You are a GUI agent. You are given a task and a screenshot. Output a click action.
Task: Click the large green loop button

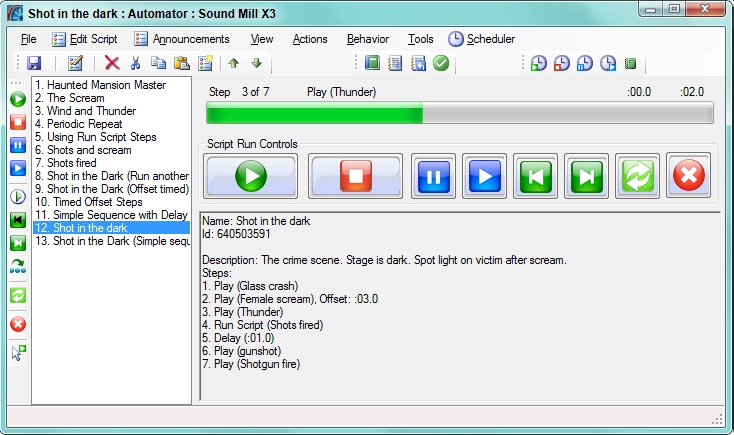638,176
